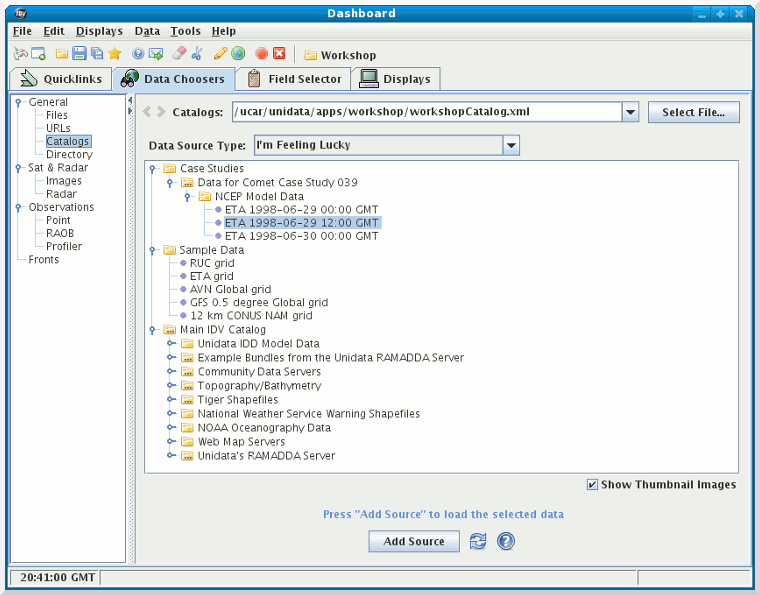Click the pink eraser toolbar icon
Viewport: 760px width, 595px height.
[x=179, y=54]
